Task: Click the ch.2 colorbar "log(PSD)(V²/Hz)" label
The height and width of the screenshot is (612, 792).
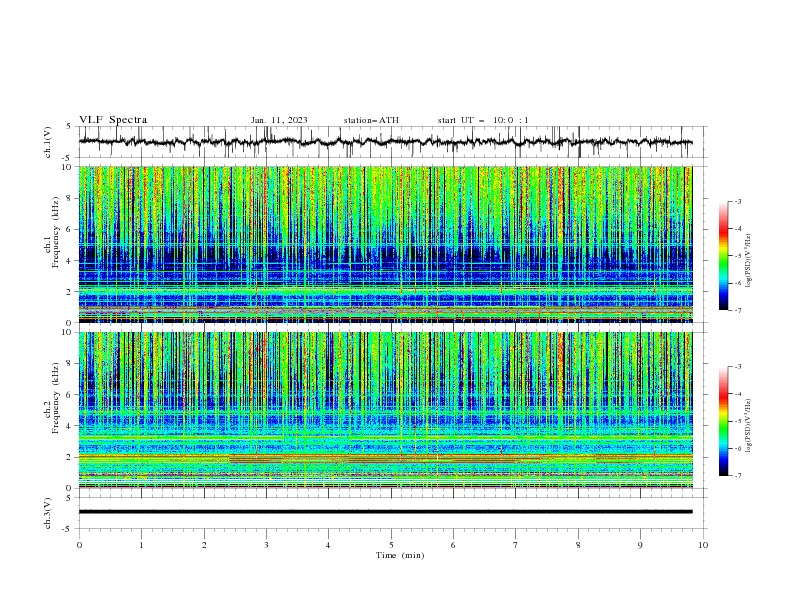Action: tap(749, 426)
